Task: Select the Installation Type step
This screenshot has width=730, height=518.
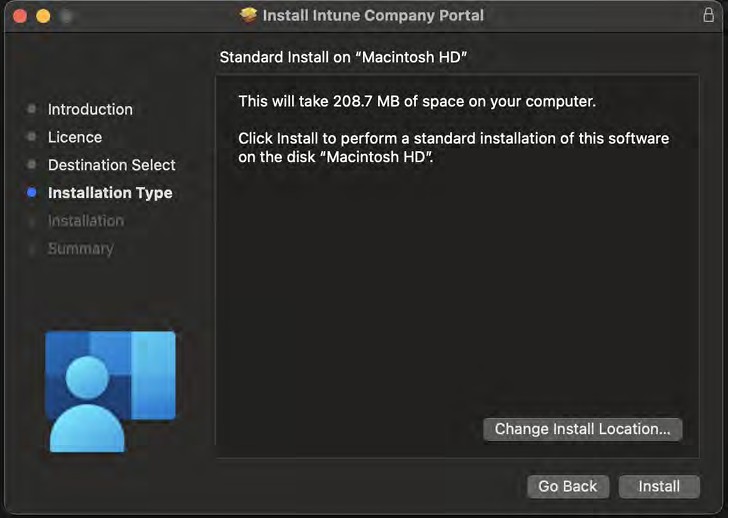Action: [110, 193]
